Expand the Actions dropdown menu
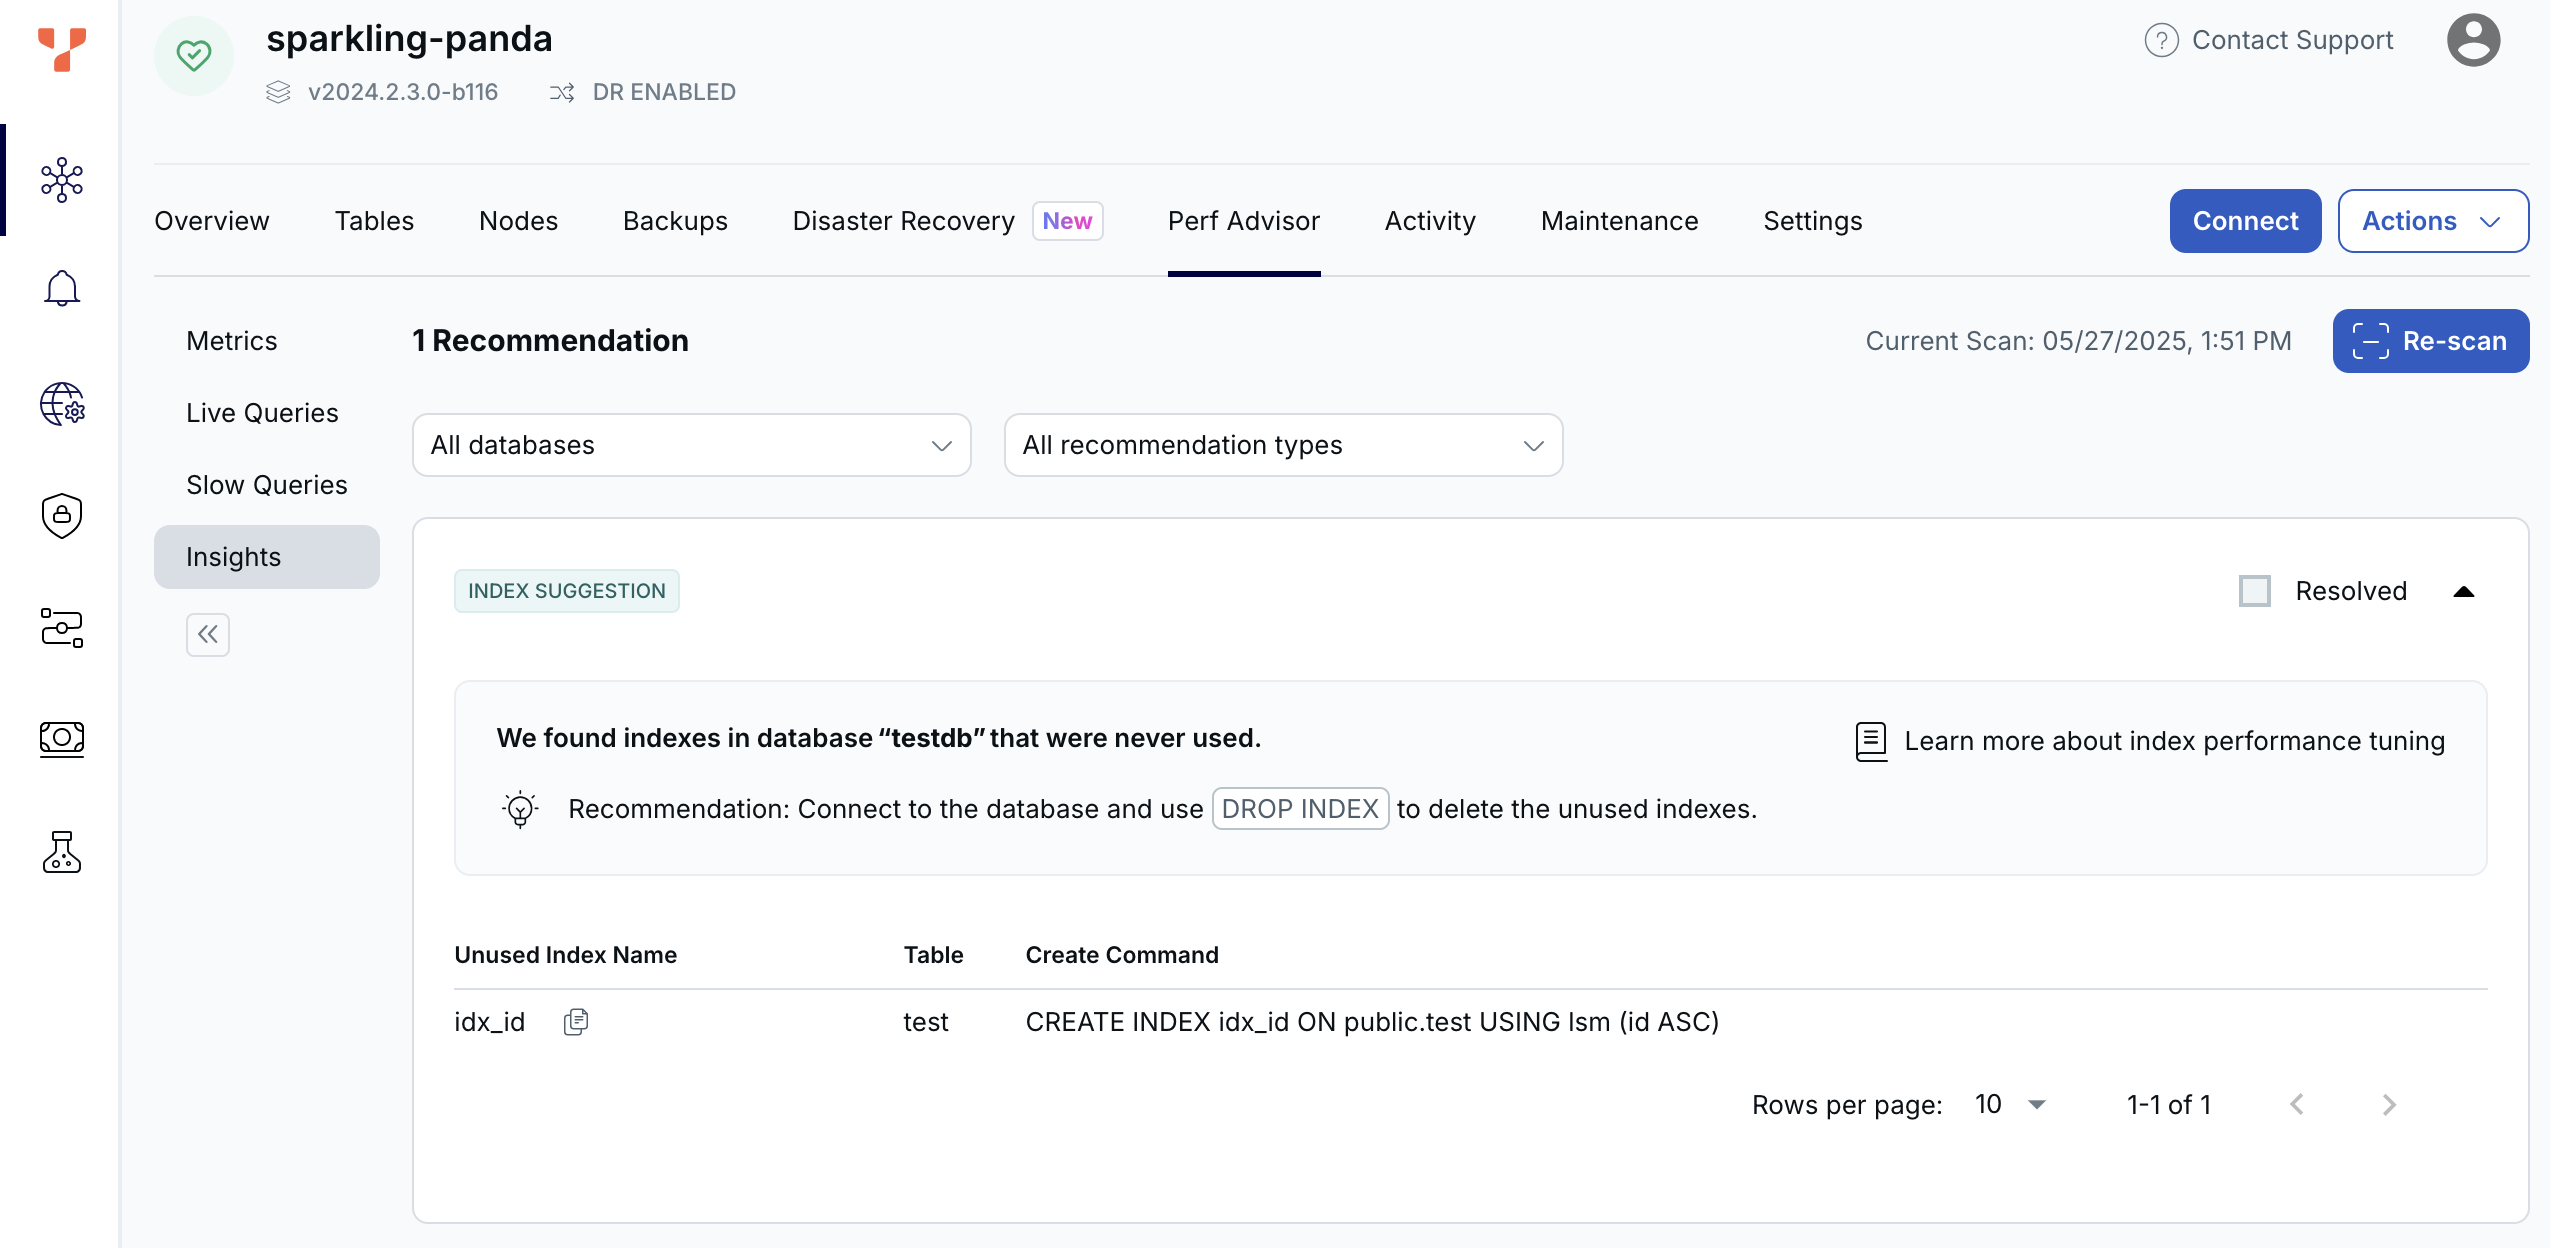Viewport: 2550px width, 1248px height. coord(2432,221)
